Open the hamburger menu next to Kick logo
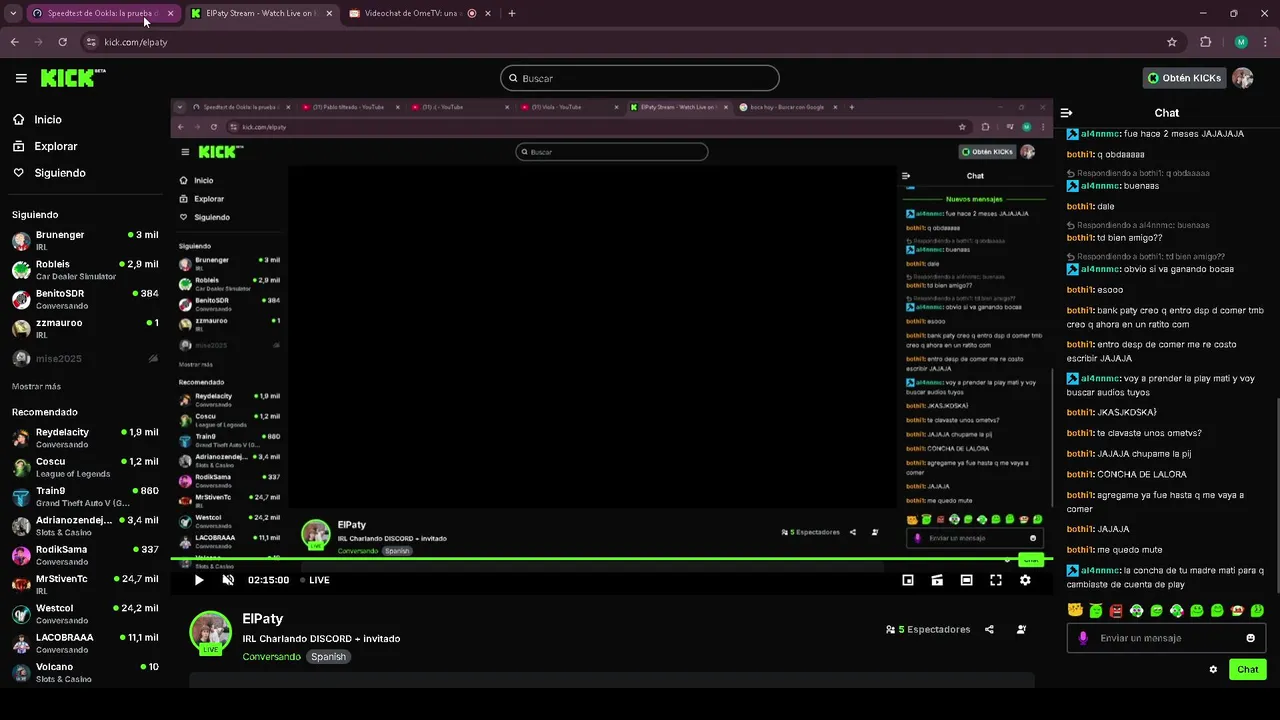The width and height of the screenshot is (1280, 720). tap(21, 78)
